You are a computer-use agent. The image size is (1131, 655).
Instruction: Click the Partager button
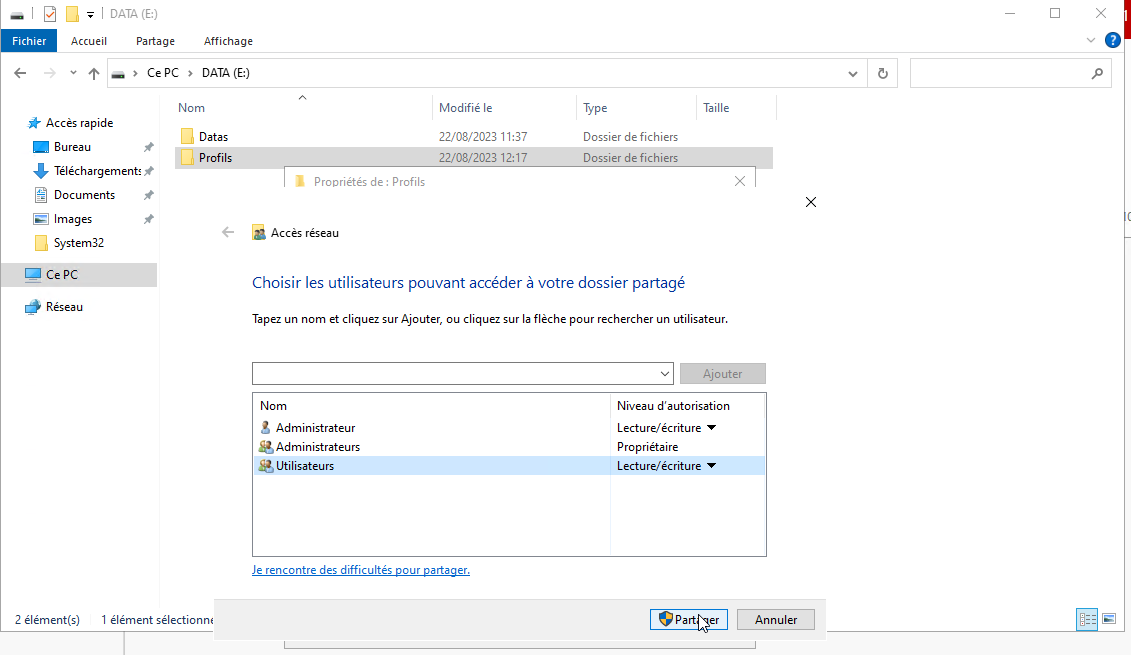[688, 620]
